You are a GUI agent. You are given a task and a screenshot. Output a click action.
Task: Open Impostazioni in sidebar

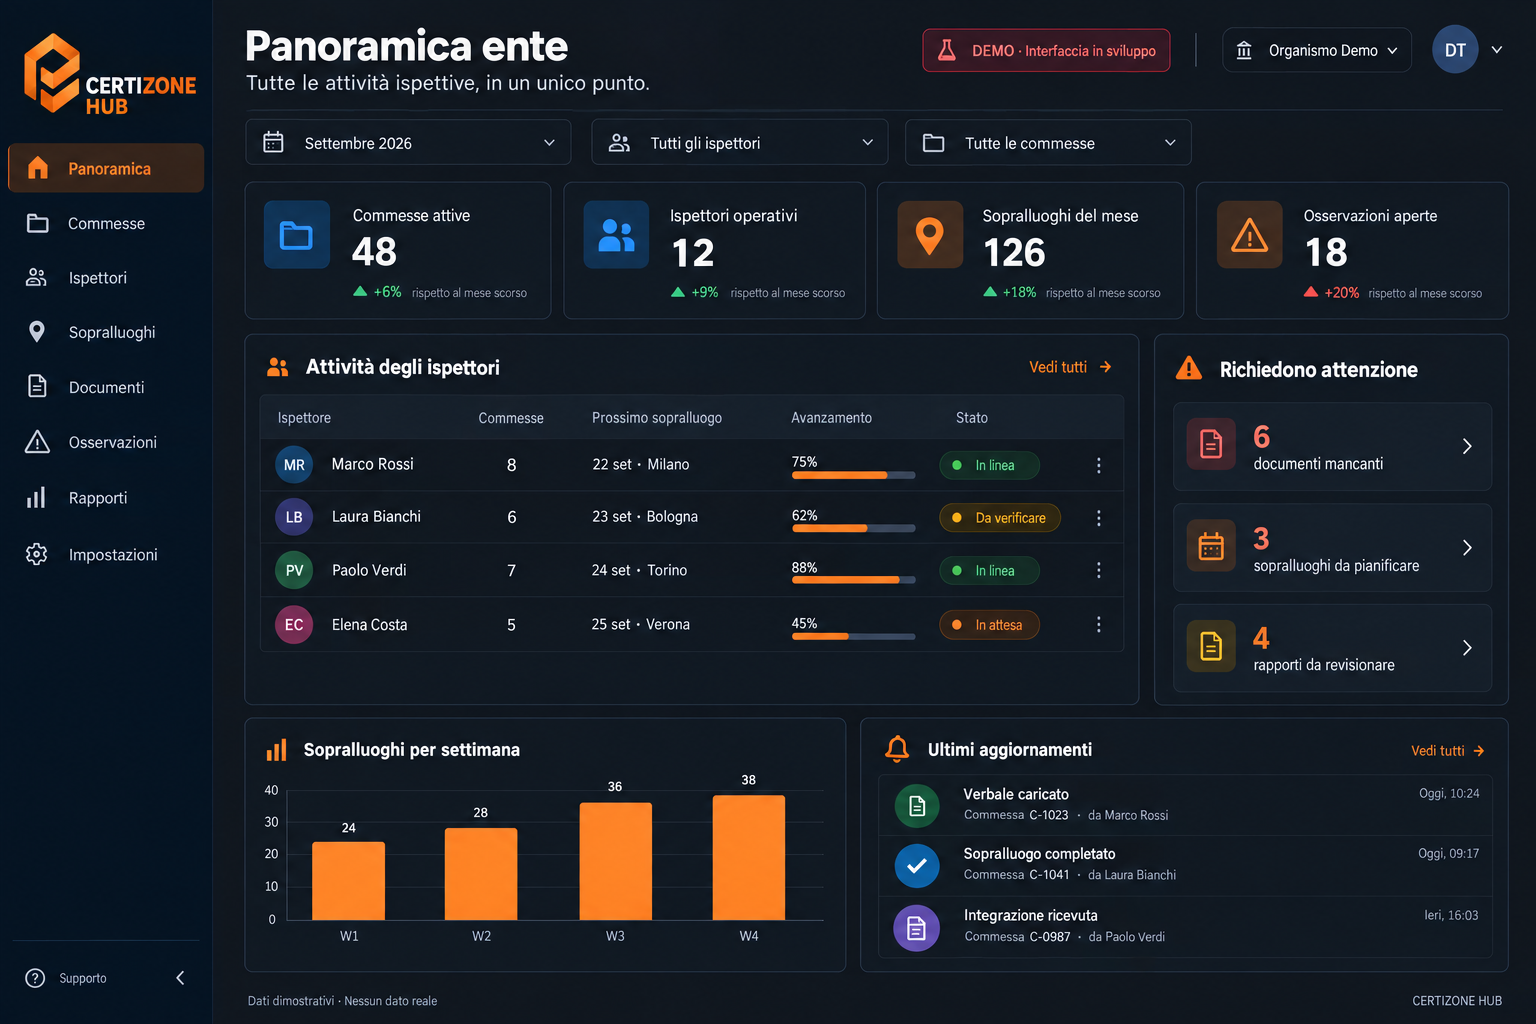pyautogui.click(x=106, y=554)
